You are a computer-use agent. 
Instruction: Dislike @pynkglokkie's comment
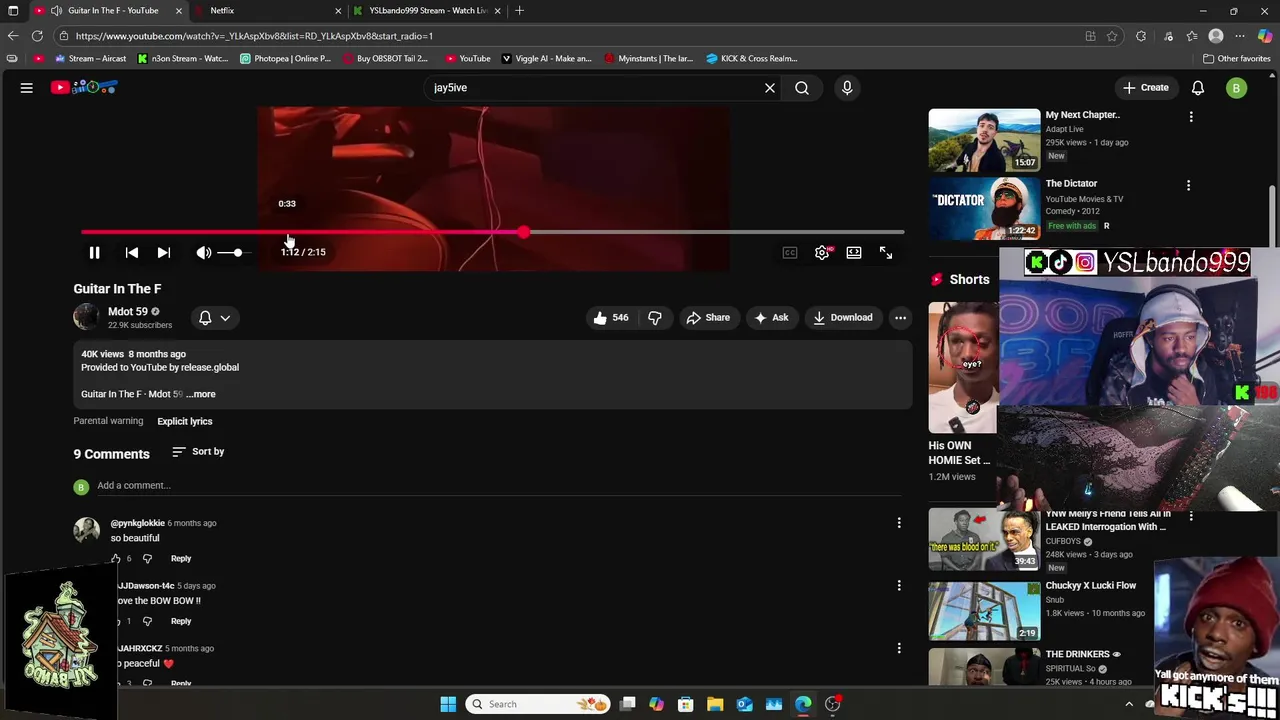click(x=147, y=559)
